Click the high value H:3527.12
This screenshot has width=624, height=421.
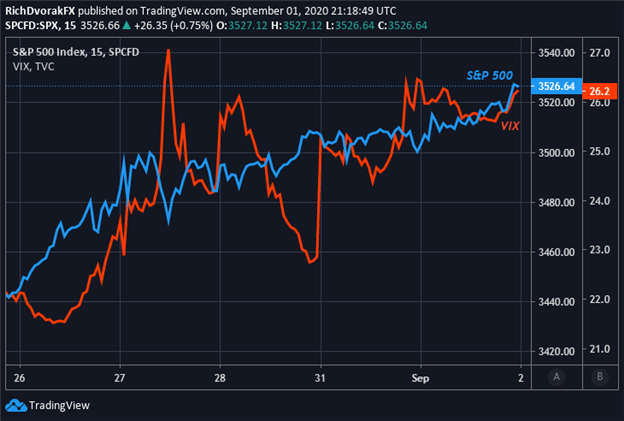pos(296,25)
